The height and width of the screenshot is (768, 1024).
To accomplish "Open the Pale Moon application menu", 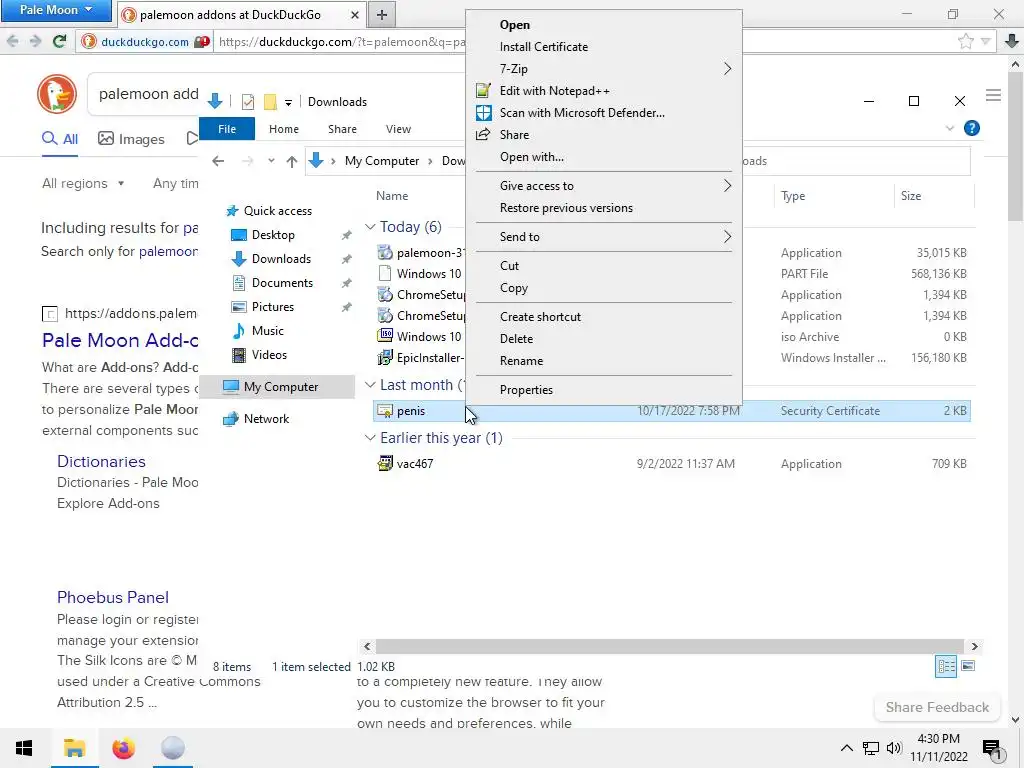I will point(56,10).
